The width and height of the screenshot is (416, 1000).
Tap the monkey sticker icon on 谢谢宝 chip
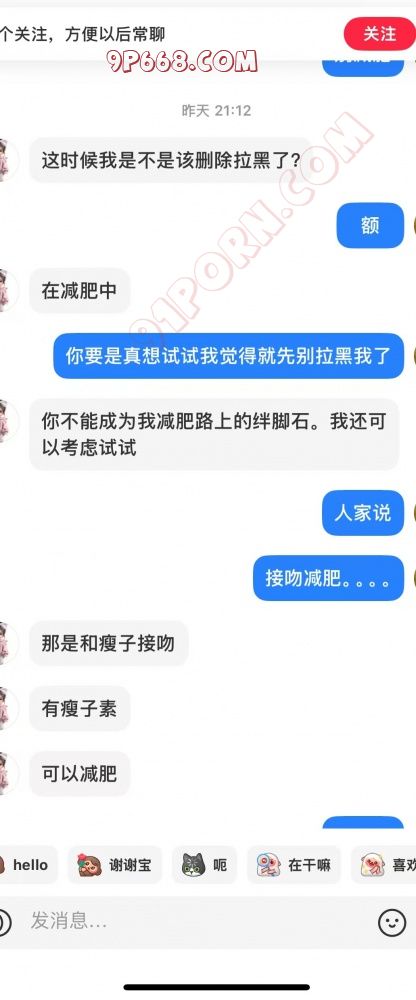pyautogui.click(x=89, y=865)
